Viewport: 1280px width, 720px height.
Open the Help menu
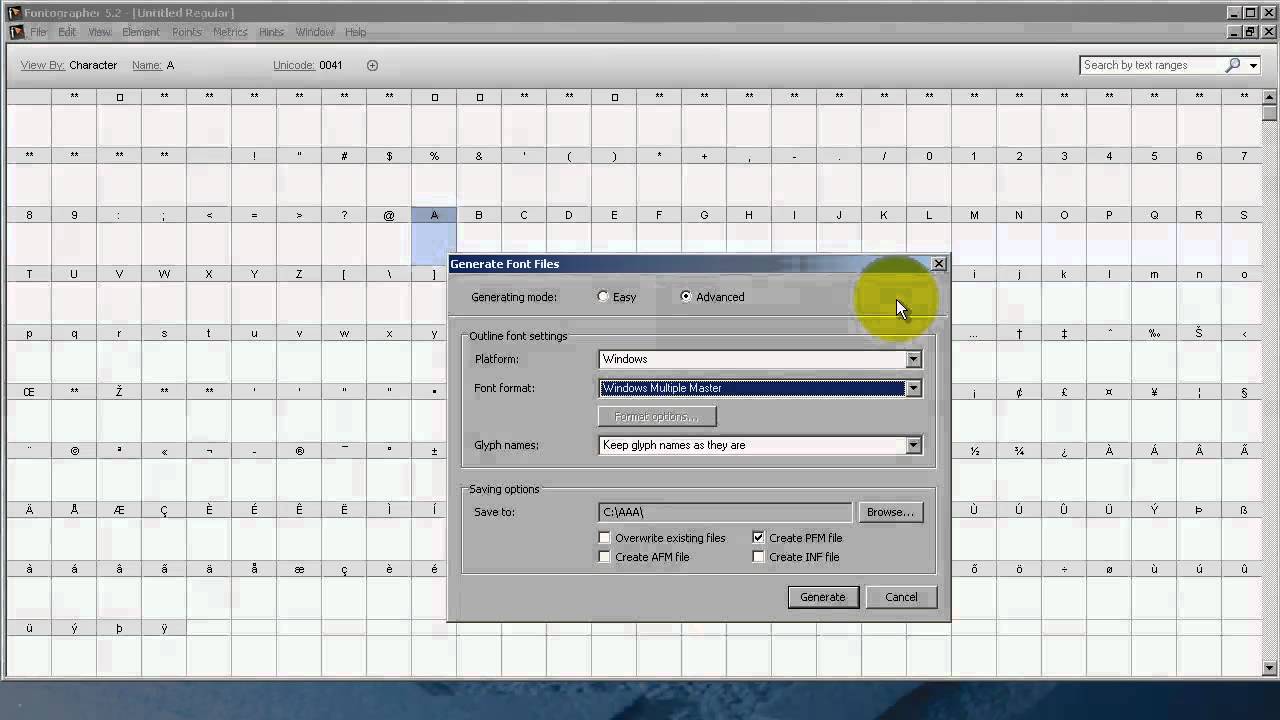click(356, 32)
